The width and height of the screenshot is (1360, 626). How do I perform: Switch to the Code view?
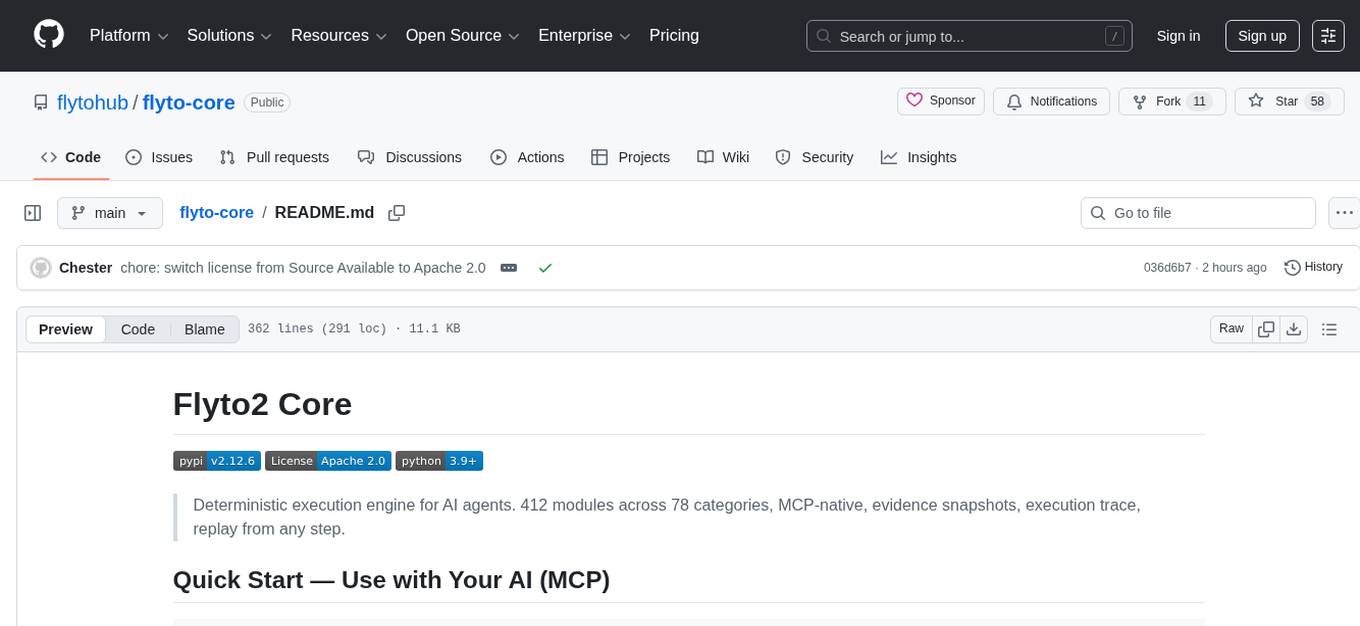pyautogui.click(x=138, y=329)
